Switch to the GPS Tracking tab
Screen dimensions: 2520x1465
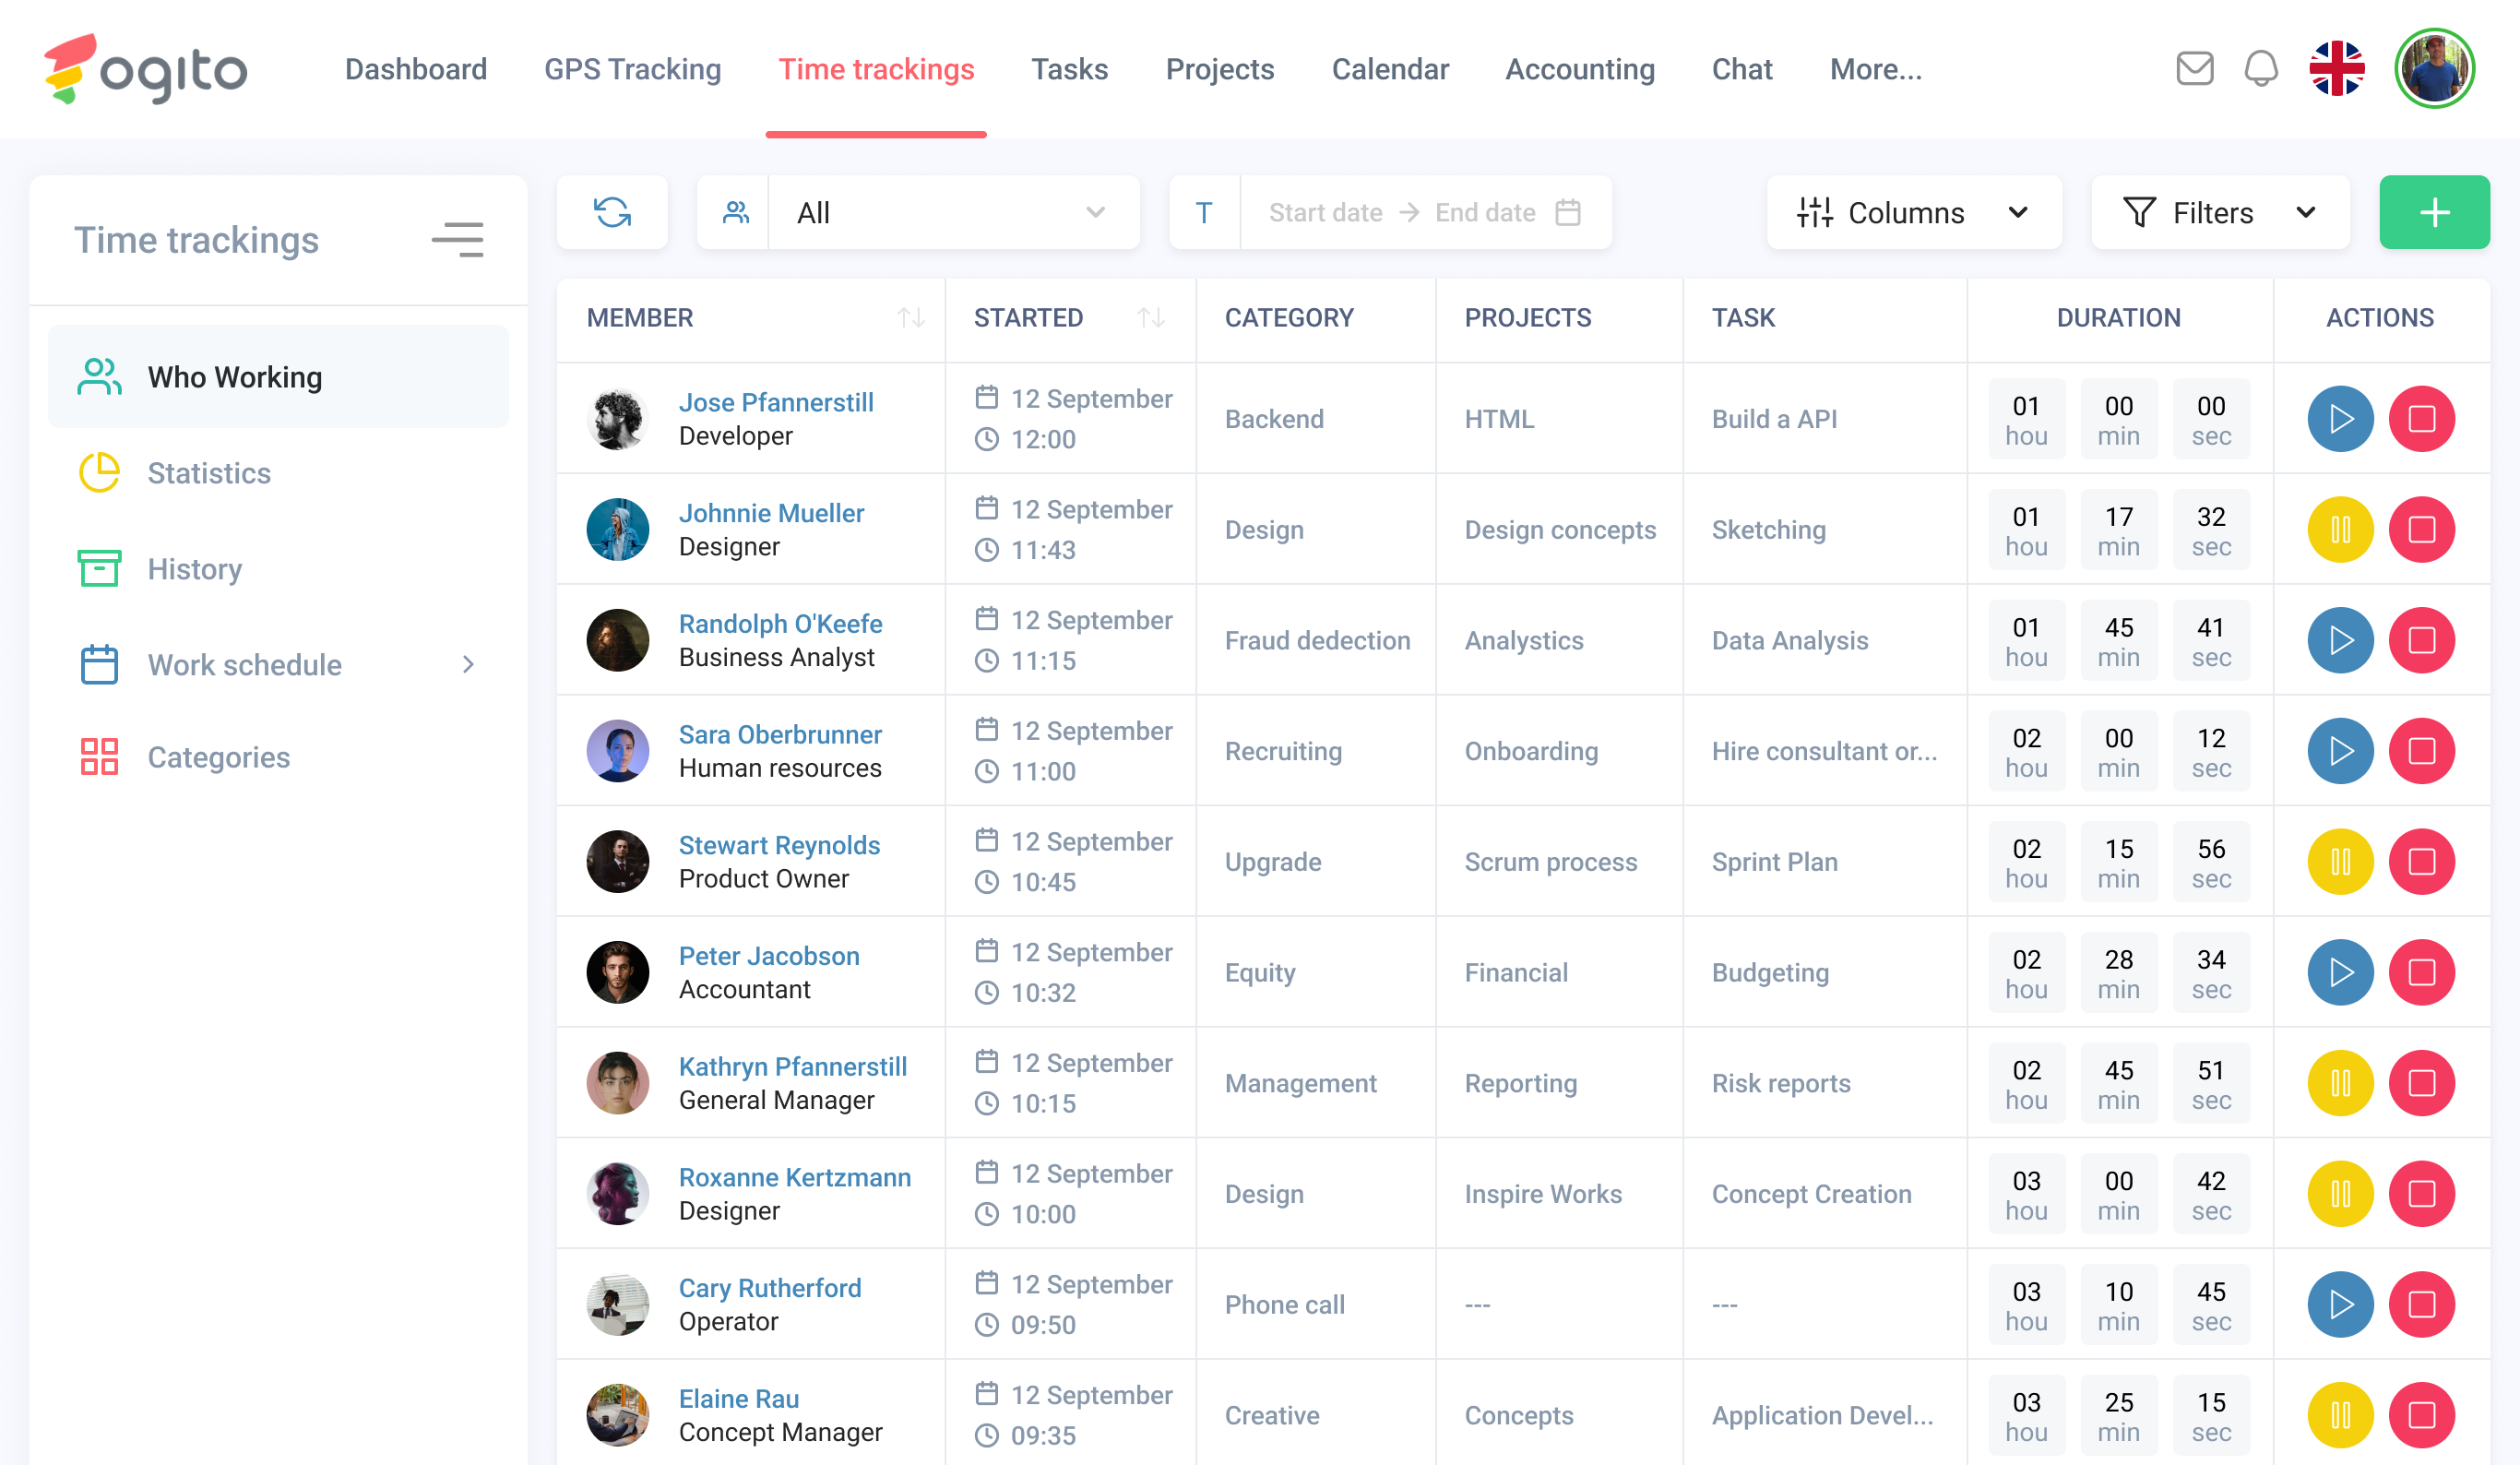pyautogui.click(x=632, y=69)
